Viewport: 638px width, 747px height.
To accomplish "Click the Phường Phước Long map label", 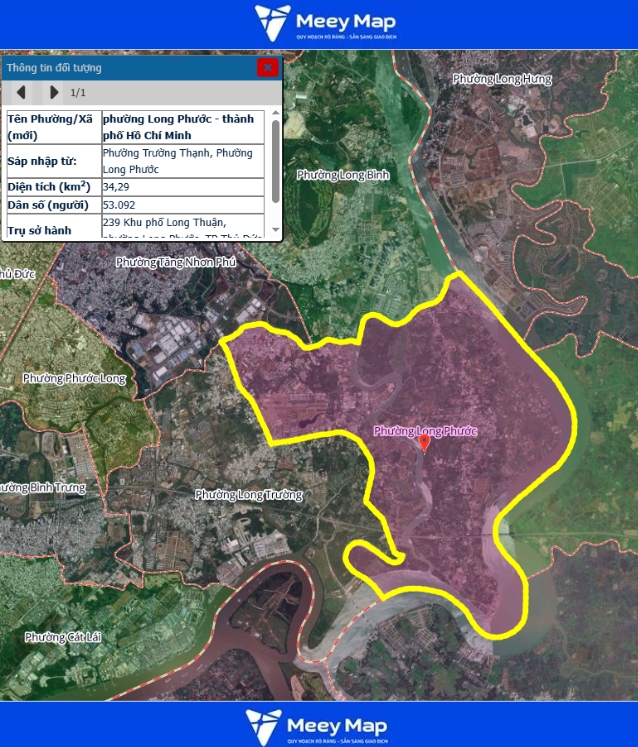I will (x=74, y=378).
